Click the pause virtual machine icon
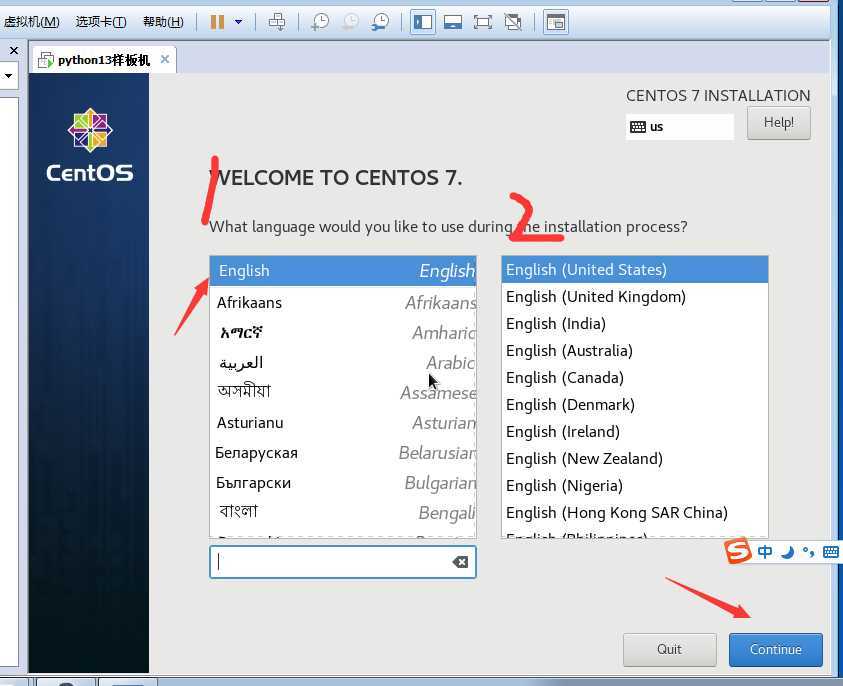 (x=217, y=22)
